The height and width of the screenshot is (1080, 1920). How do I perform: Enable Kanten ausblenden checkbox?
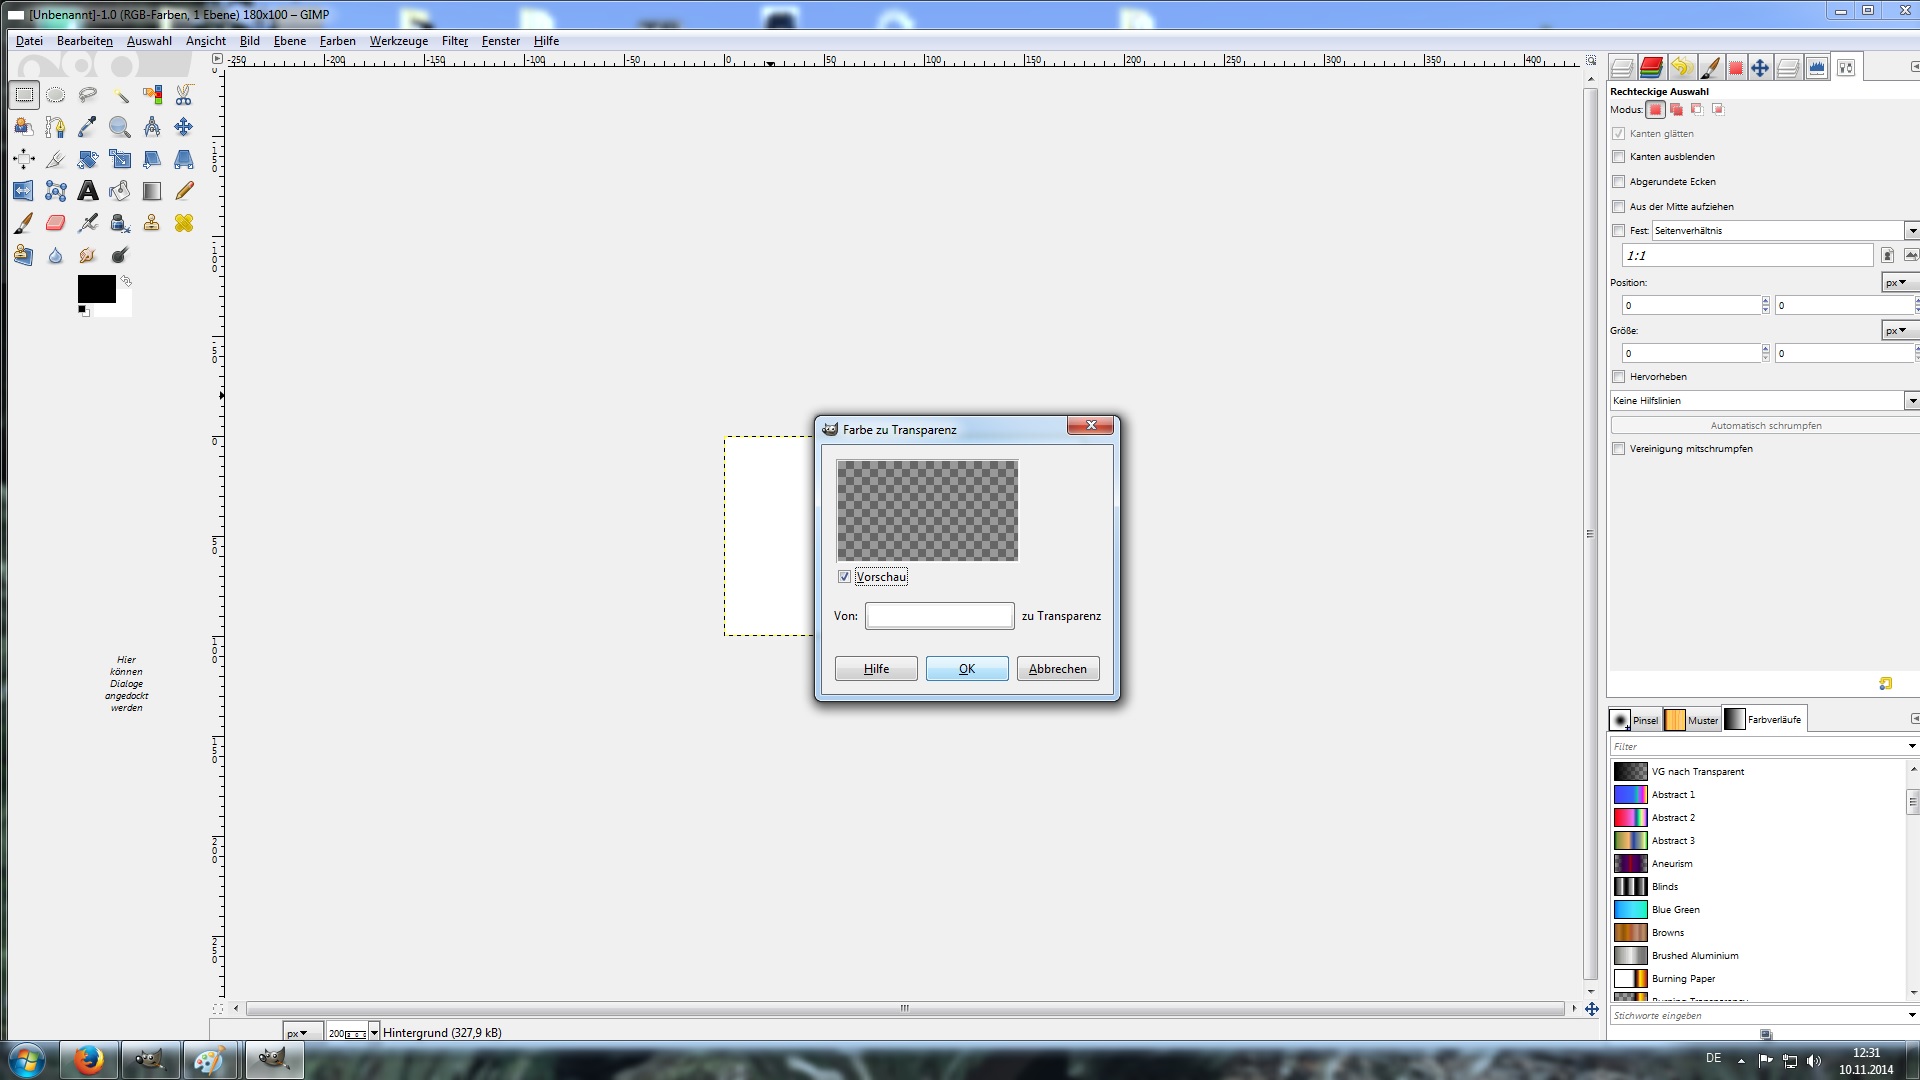click(x=1619, y=157)
